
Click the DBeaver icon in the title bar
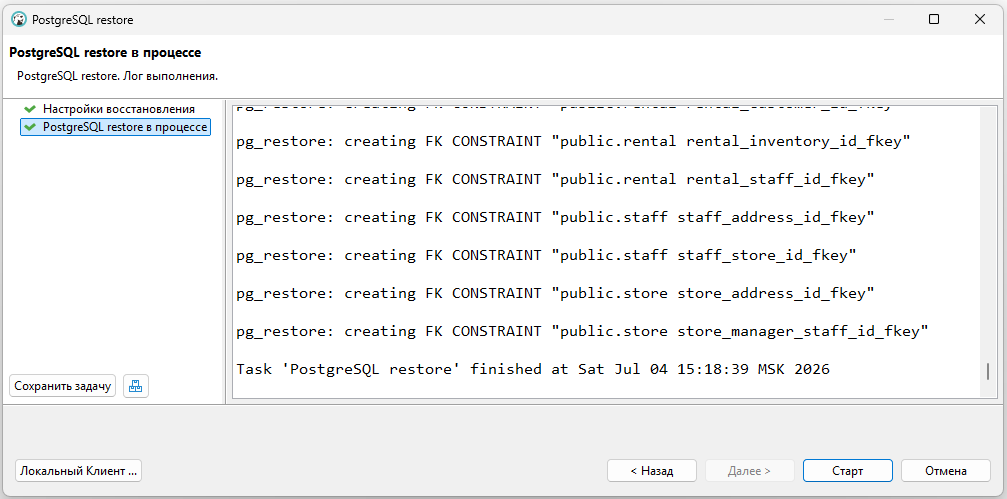pyautogui.click(x=19, y=19)
